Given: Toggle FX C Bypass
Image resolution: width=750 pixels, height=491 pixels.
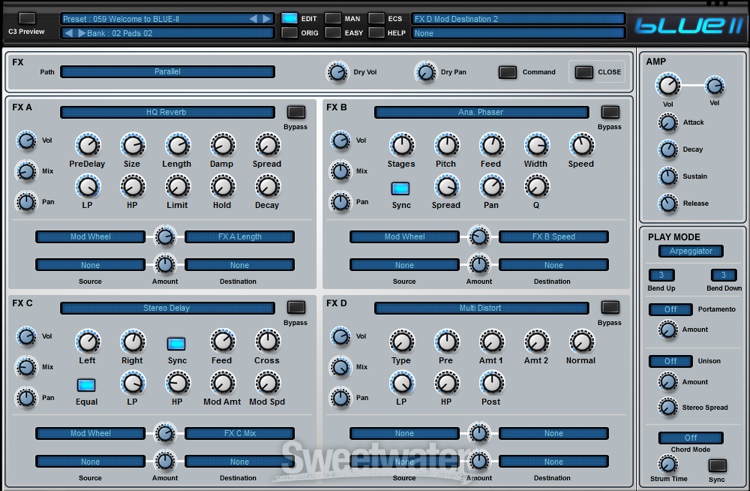Looking at the screenshot, I should pyautogui.click(x=296, y=307).
